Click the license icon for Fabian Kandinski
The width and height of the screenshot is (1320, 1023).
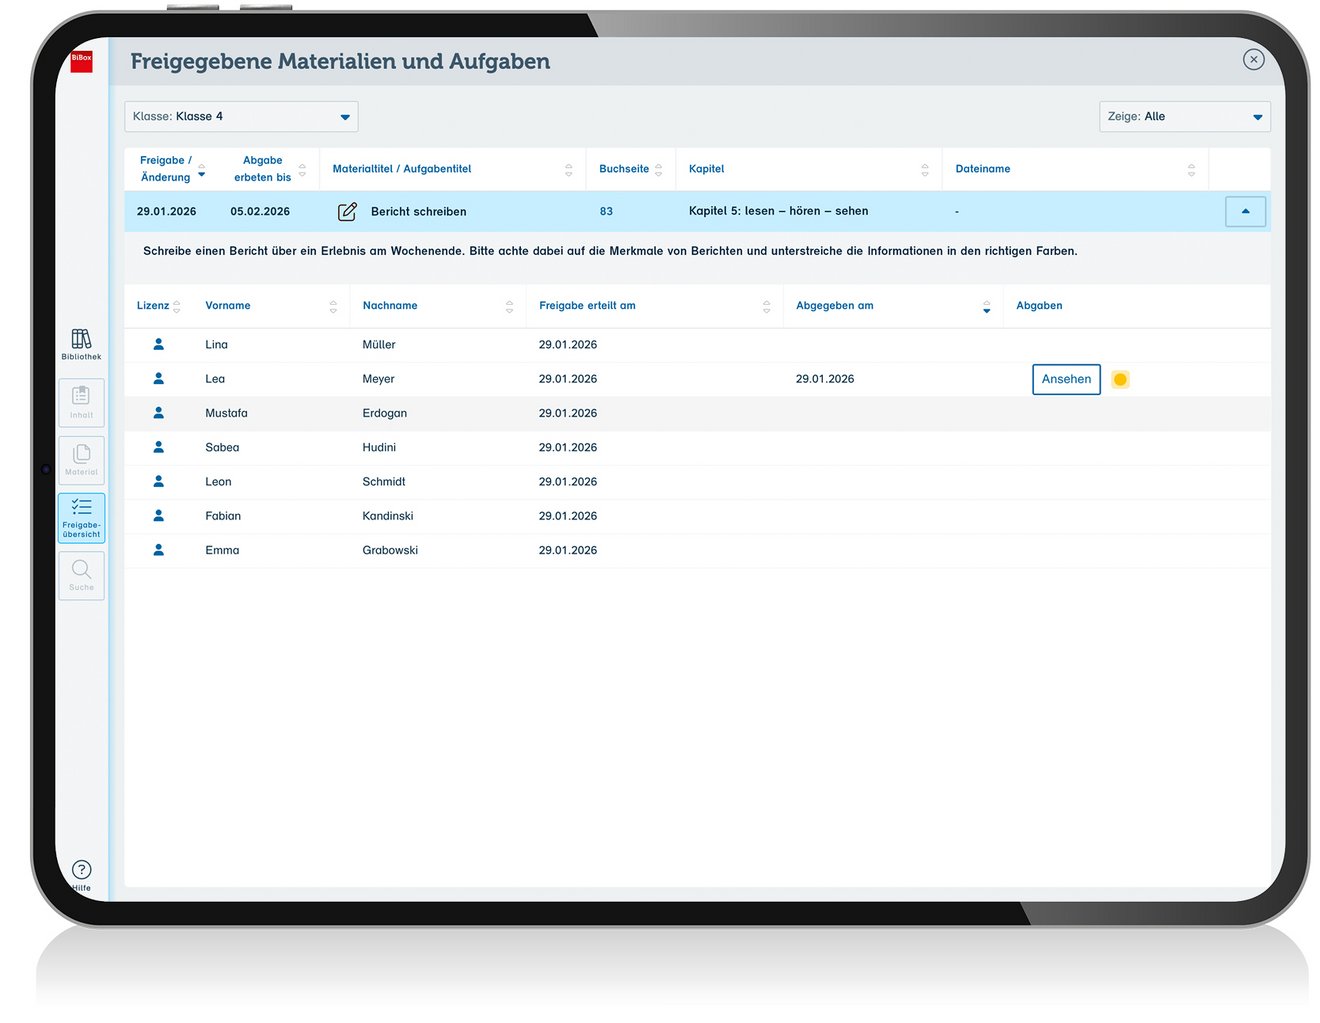tap(158, 515)
